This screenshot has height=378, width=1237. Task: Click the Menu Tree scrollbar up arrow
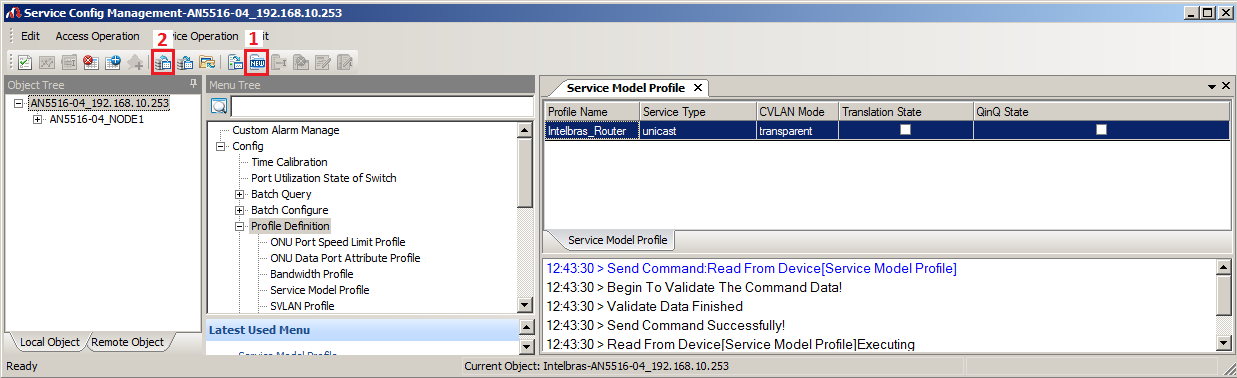[x=526, y=130]
